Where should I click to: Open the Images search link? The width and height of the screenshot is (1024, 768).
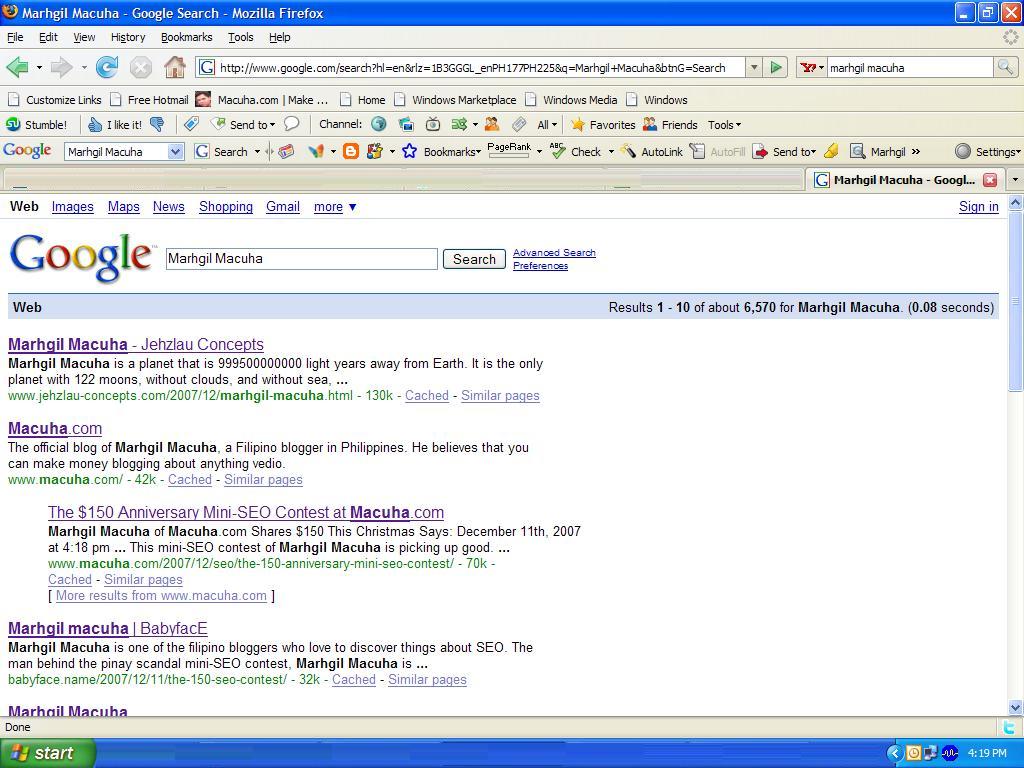pos(72,207)
